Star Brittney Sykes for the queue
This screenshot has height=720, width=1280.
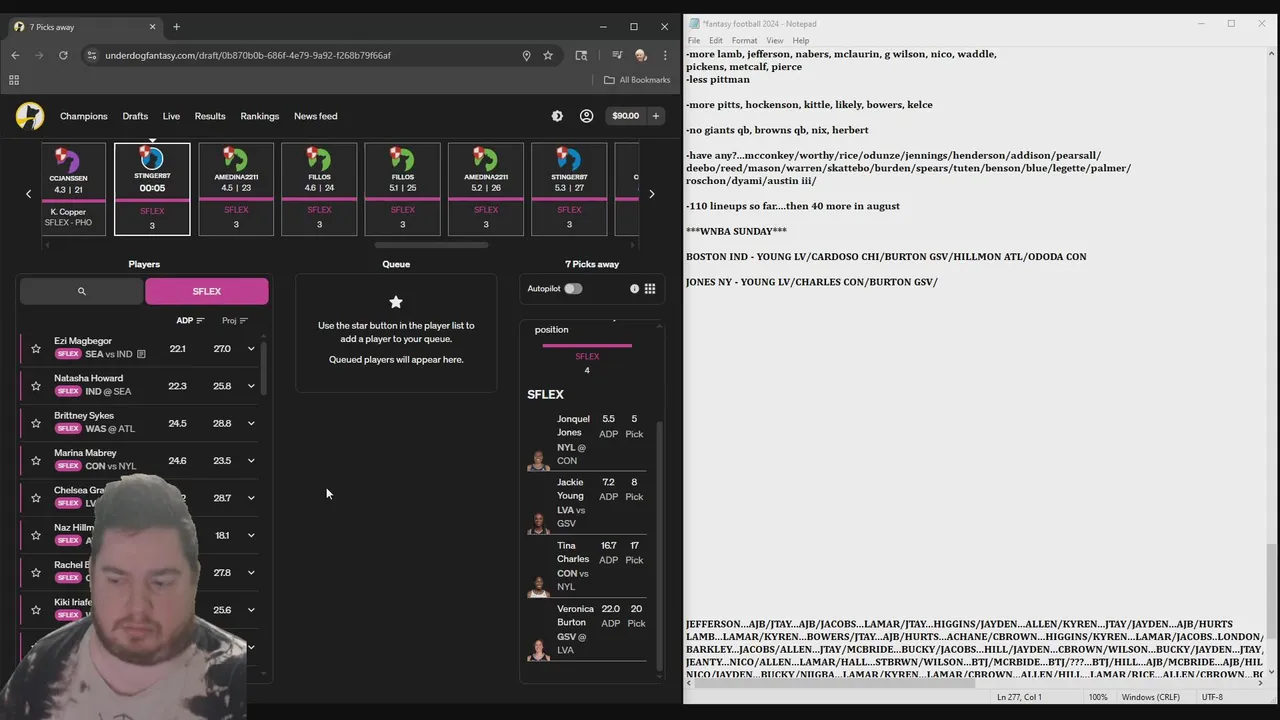[x=36, y=423]
